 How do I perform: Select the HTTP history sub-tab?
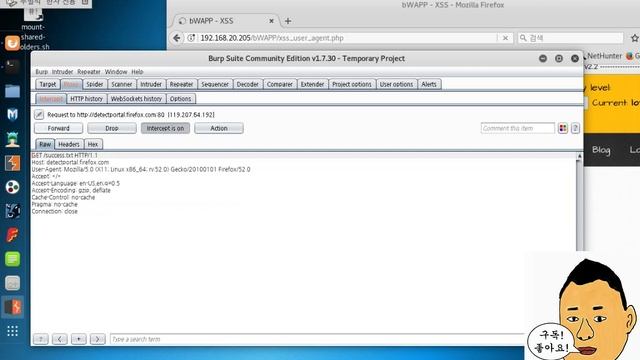[86, 99]
